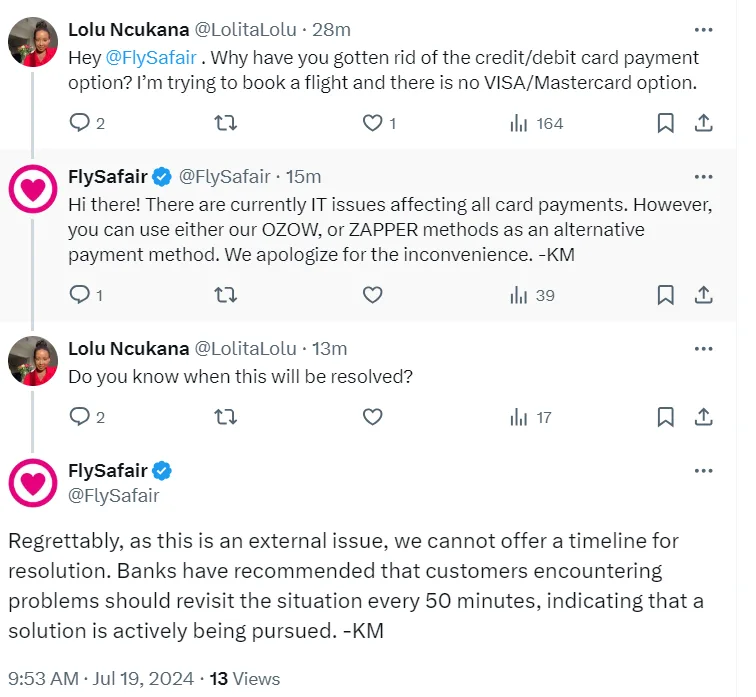Bookmark FlySafair's 15m tweet

click(x=665, y=295)
